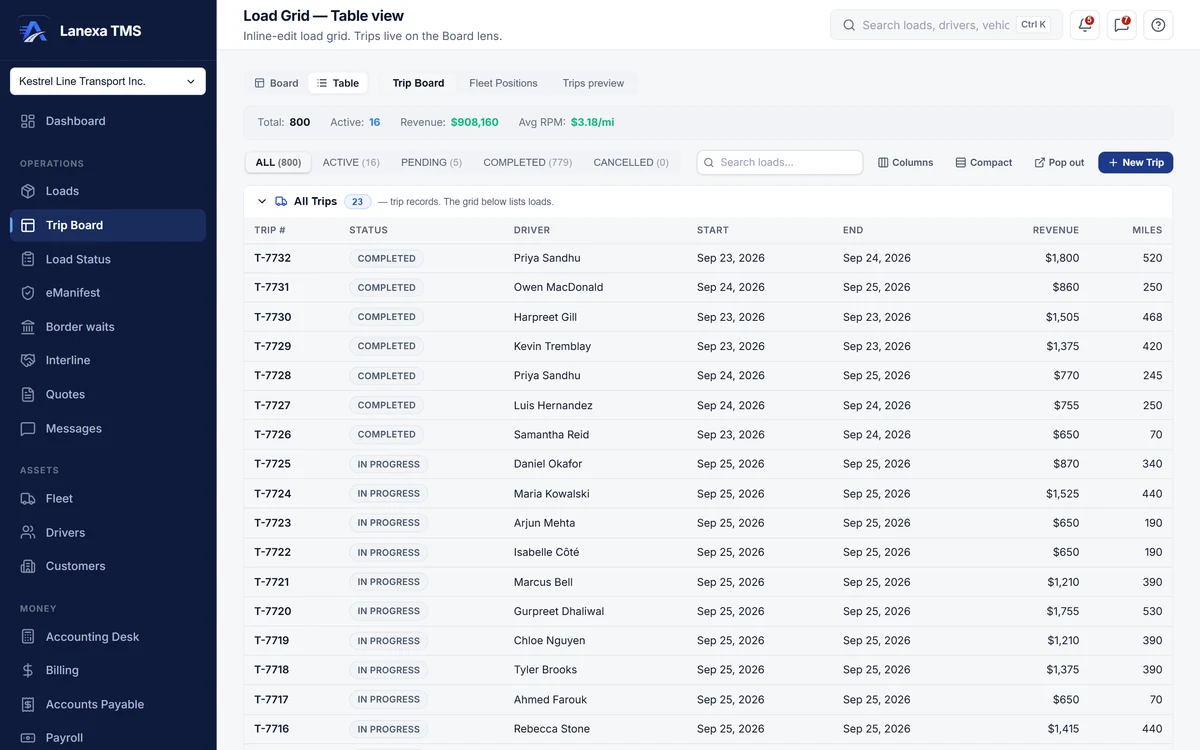Toggle Compact density view
The width and height of the screenshot is (1200, 750).
tap(984, 162)
